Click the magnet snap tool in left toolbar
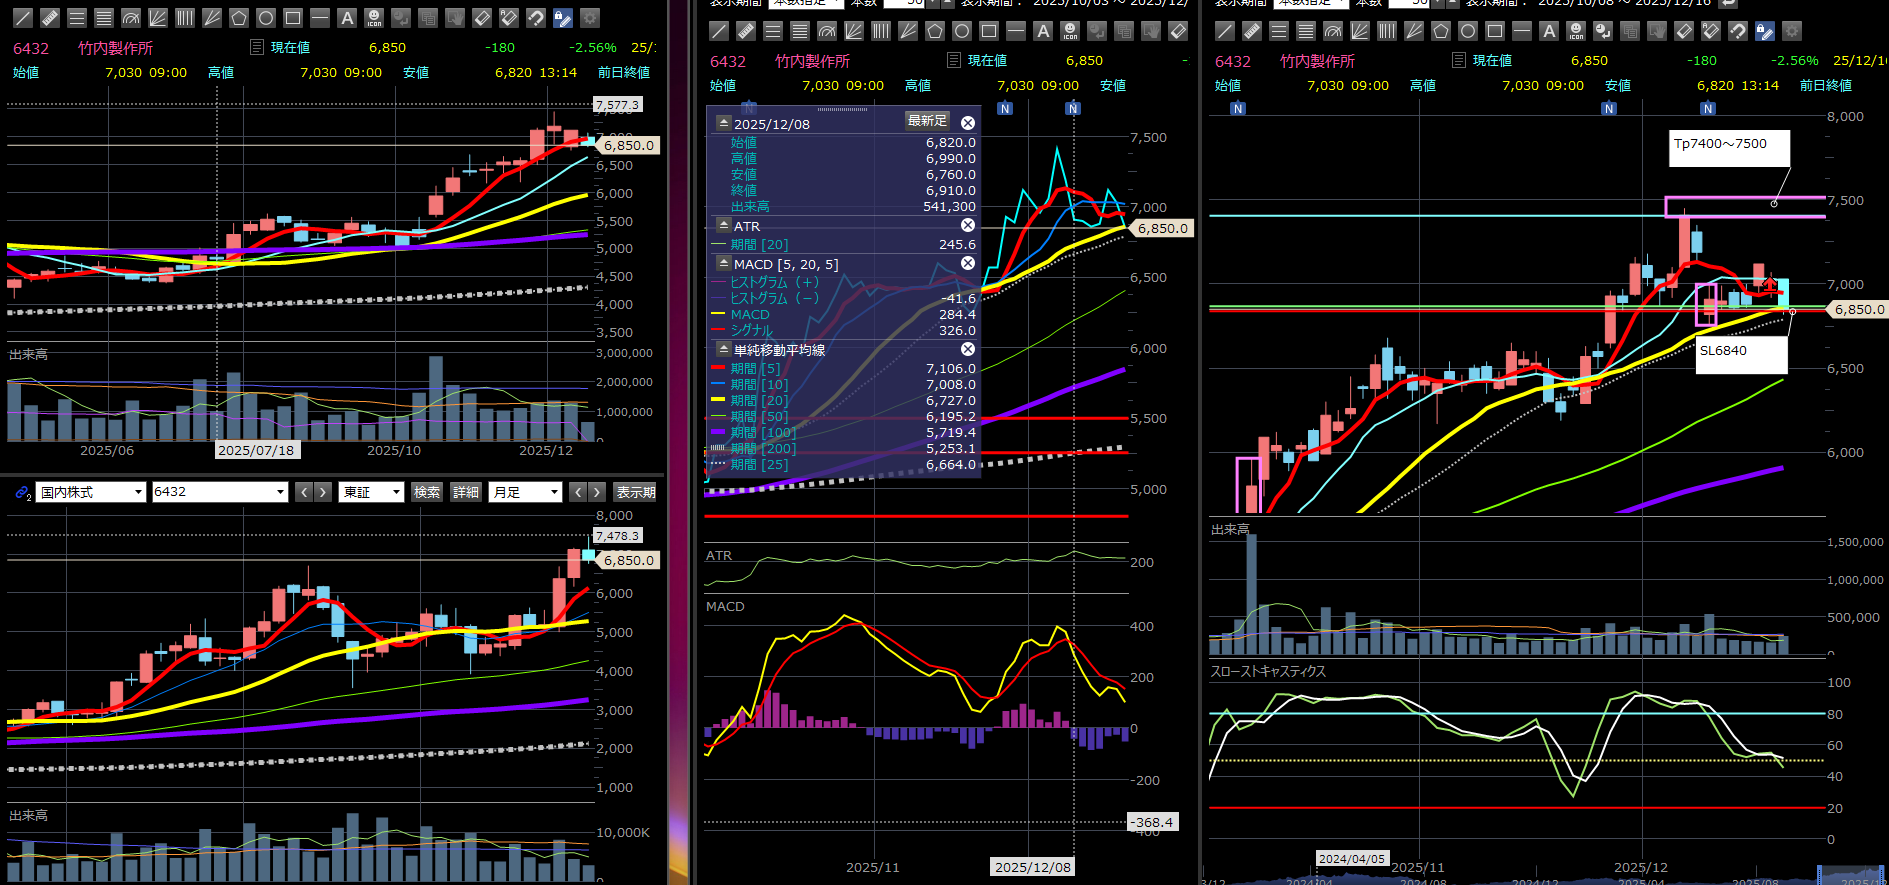This screenshot has height=885, width=1889. [536, 18]
